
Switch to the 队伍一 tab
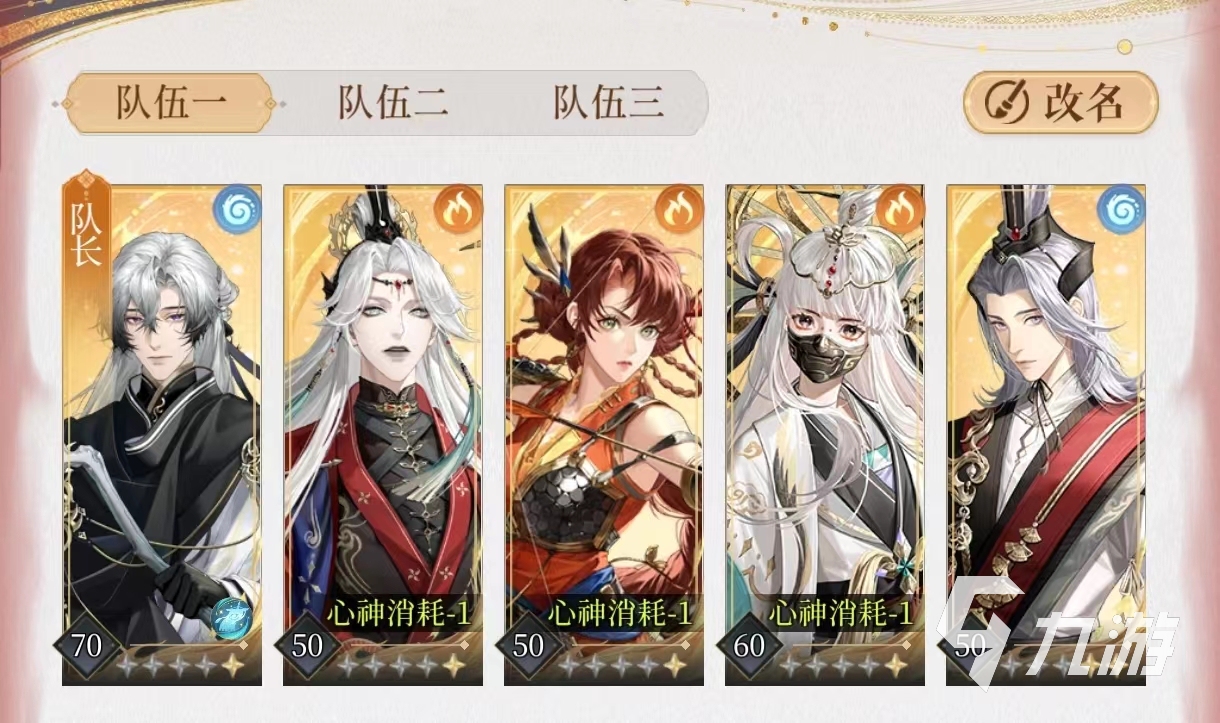169,103
